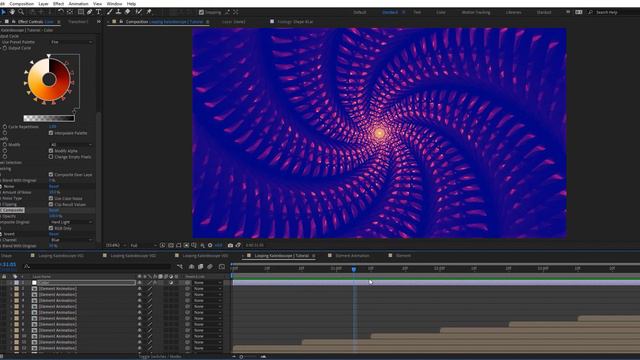Select the Rotation tool
The image size is (640, 360).
point(61,12)
